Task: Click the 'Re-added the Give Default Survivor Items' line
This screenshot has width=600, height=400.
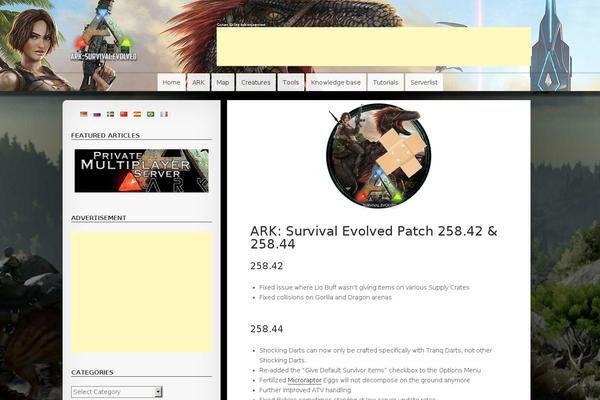Action: (370, 370)
